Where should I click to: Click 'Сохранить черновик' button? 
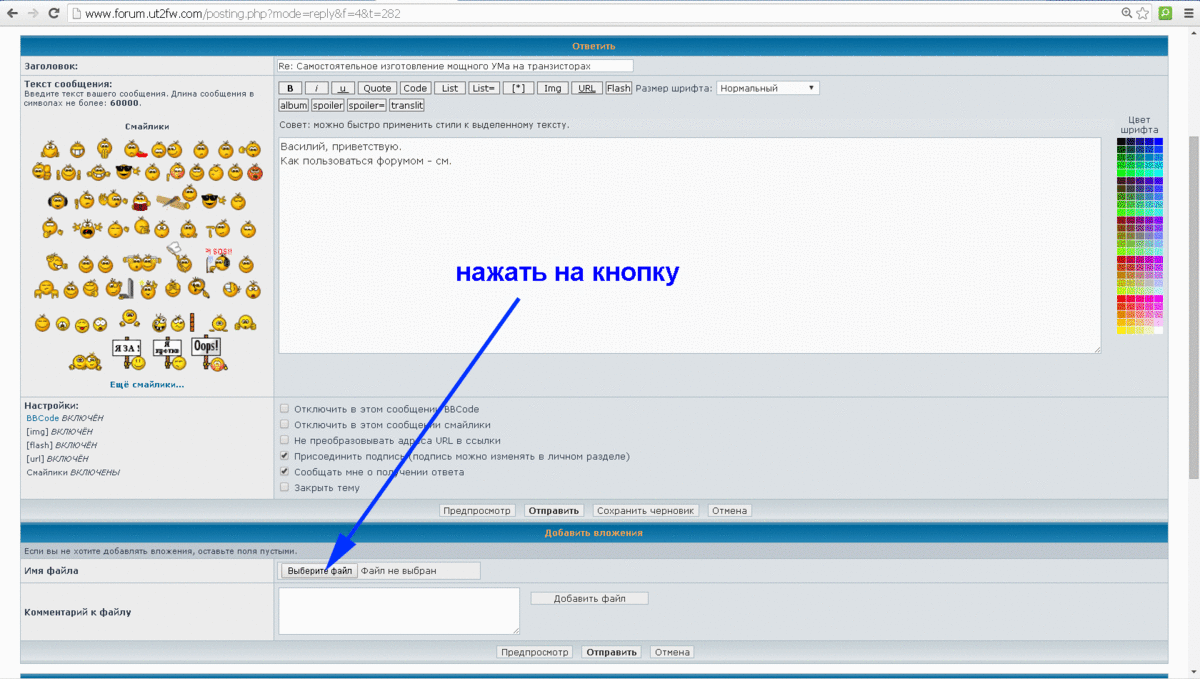646,510
